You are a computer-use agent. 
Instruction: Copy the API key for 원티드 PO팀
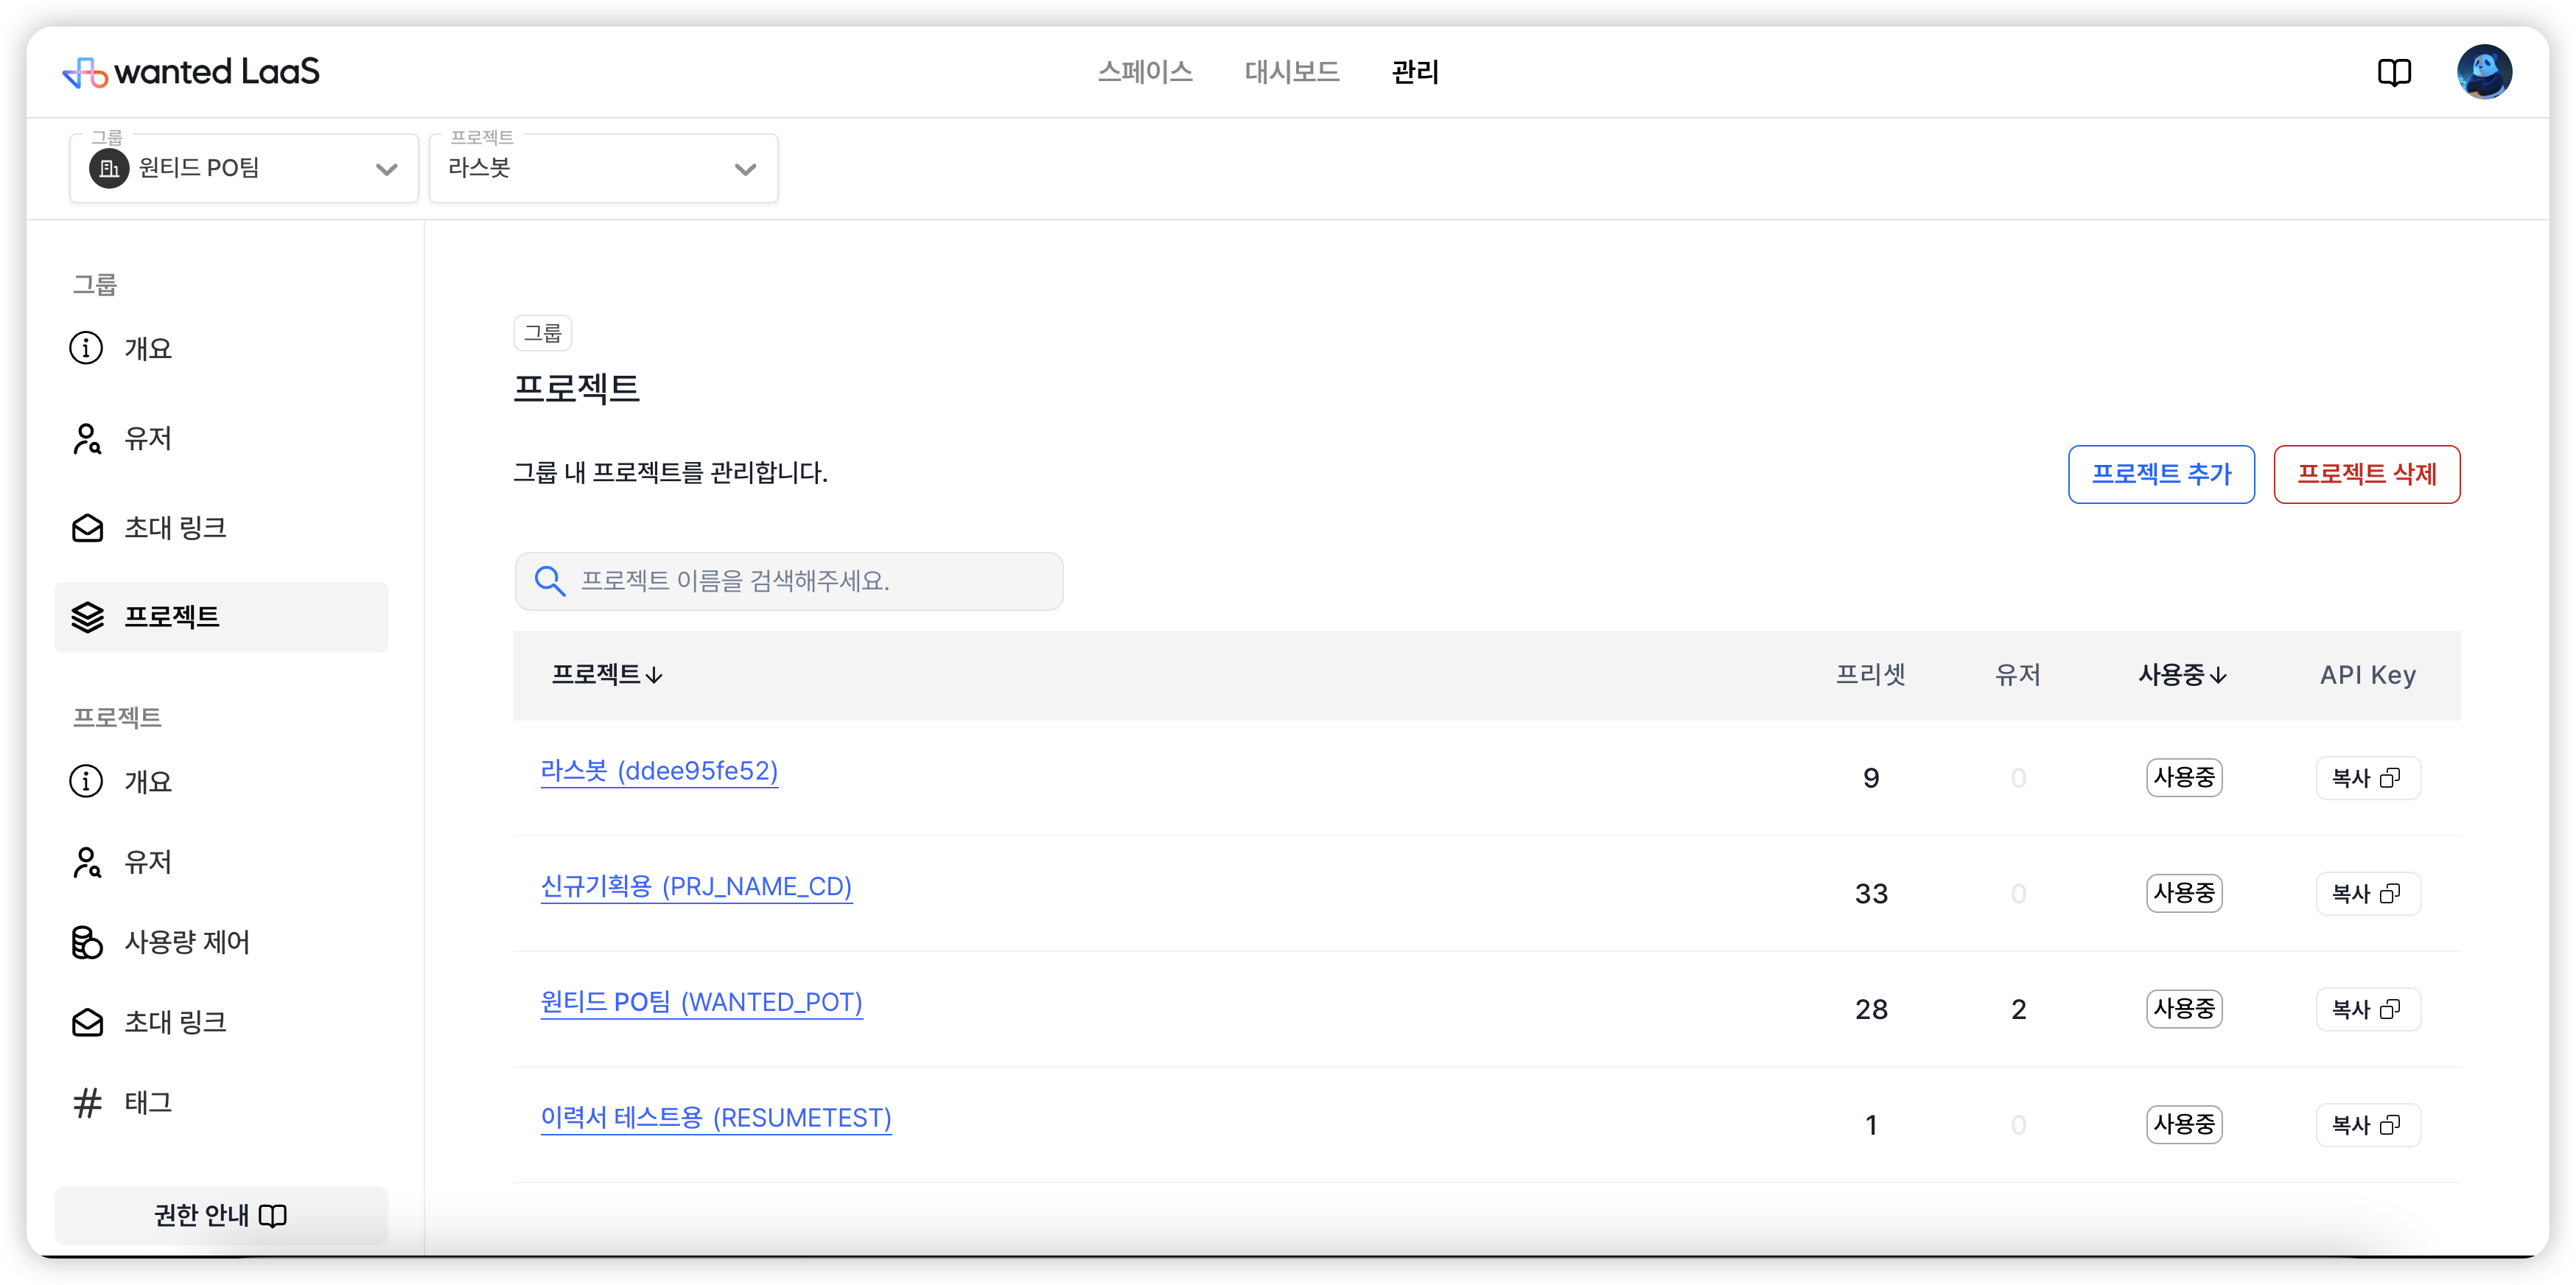tap(2367, 1009)
